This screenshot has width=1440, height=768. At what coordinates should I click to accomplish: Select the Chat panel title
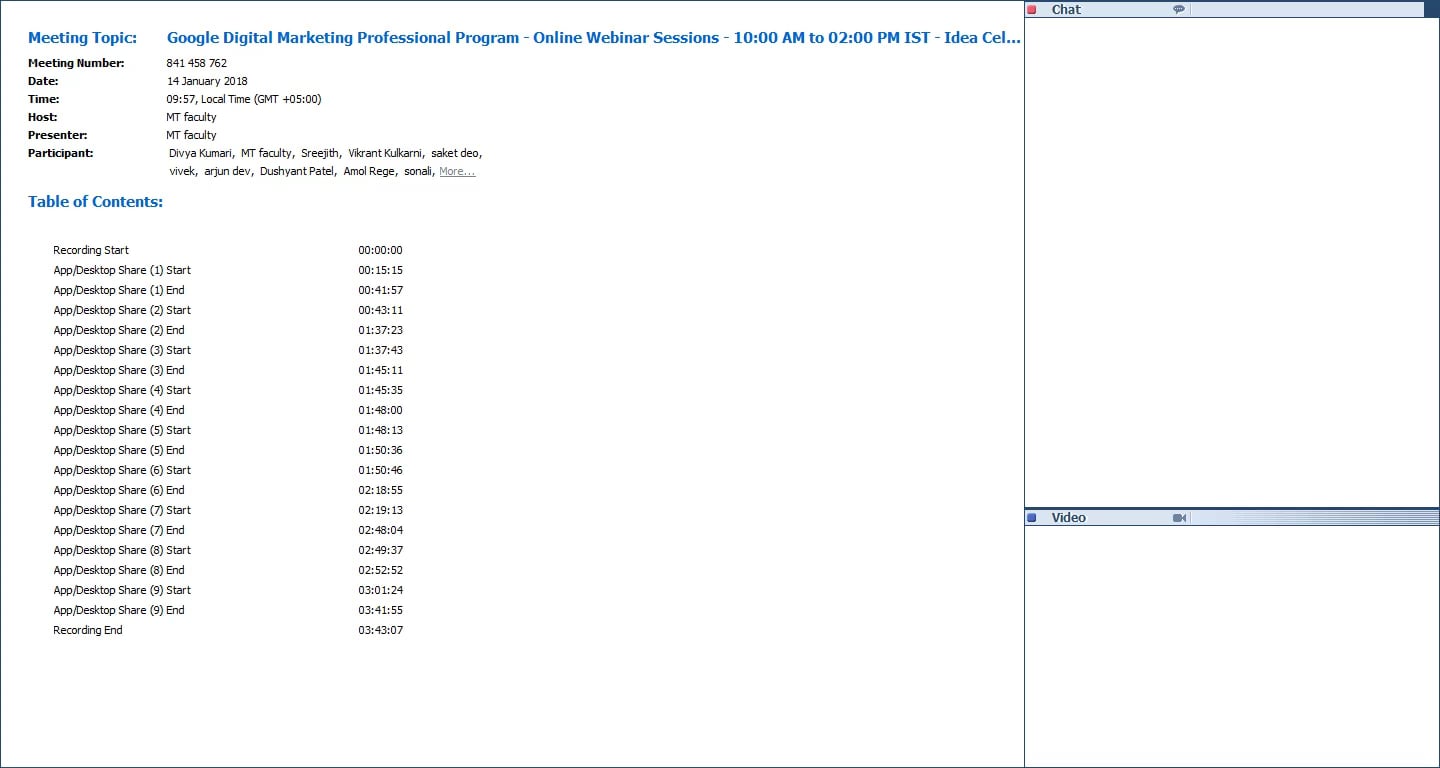1066,10
